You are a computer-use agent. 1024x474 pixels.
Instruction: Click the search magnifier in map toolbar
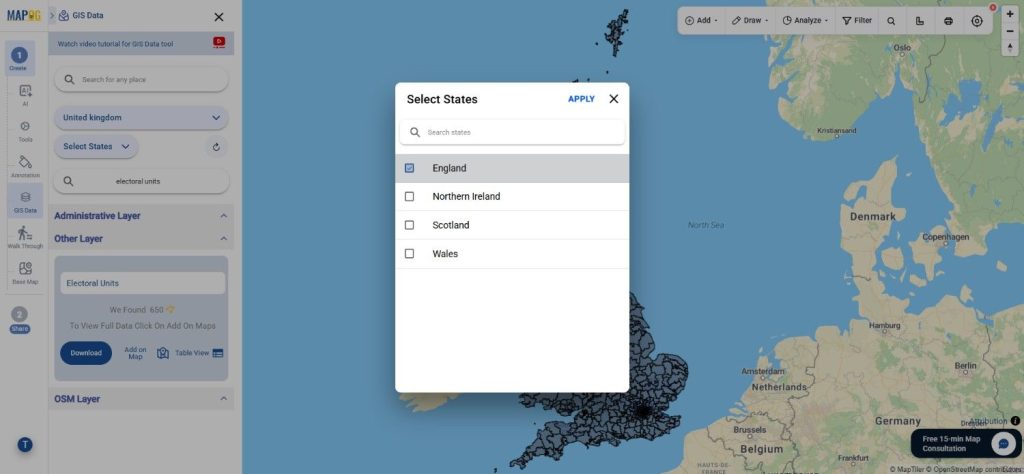click(x=891, y=21)
